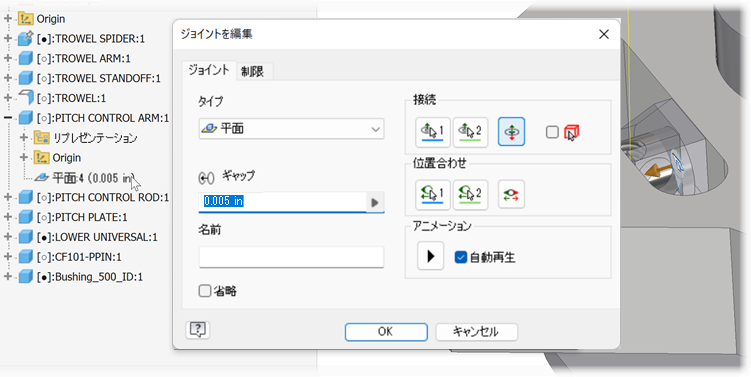
Task: Uncheck the 自動再生 checkbox
Action: [461, 257]
